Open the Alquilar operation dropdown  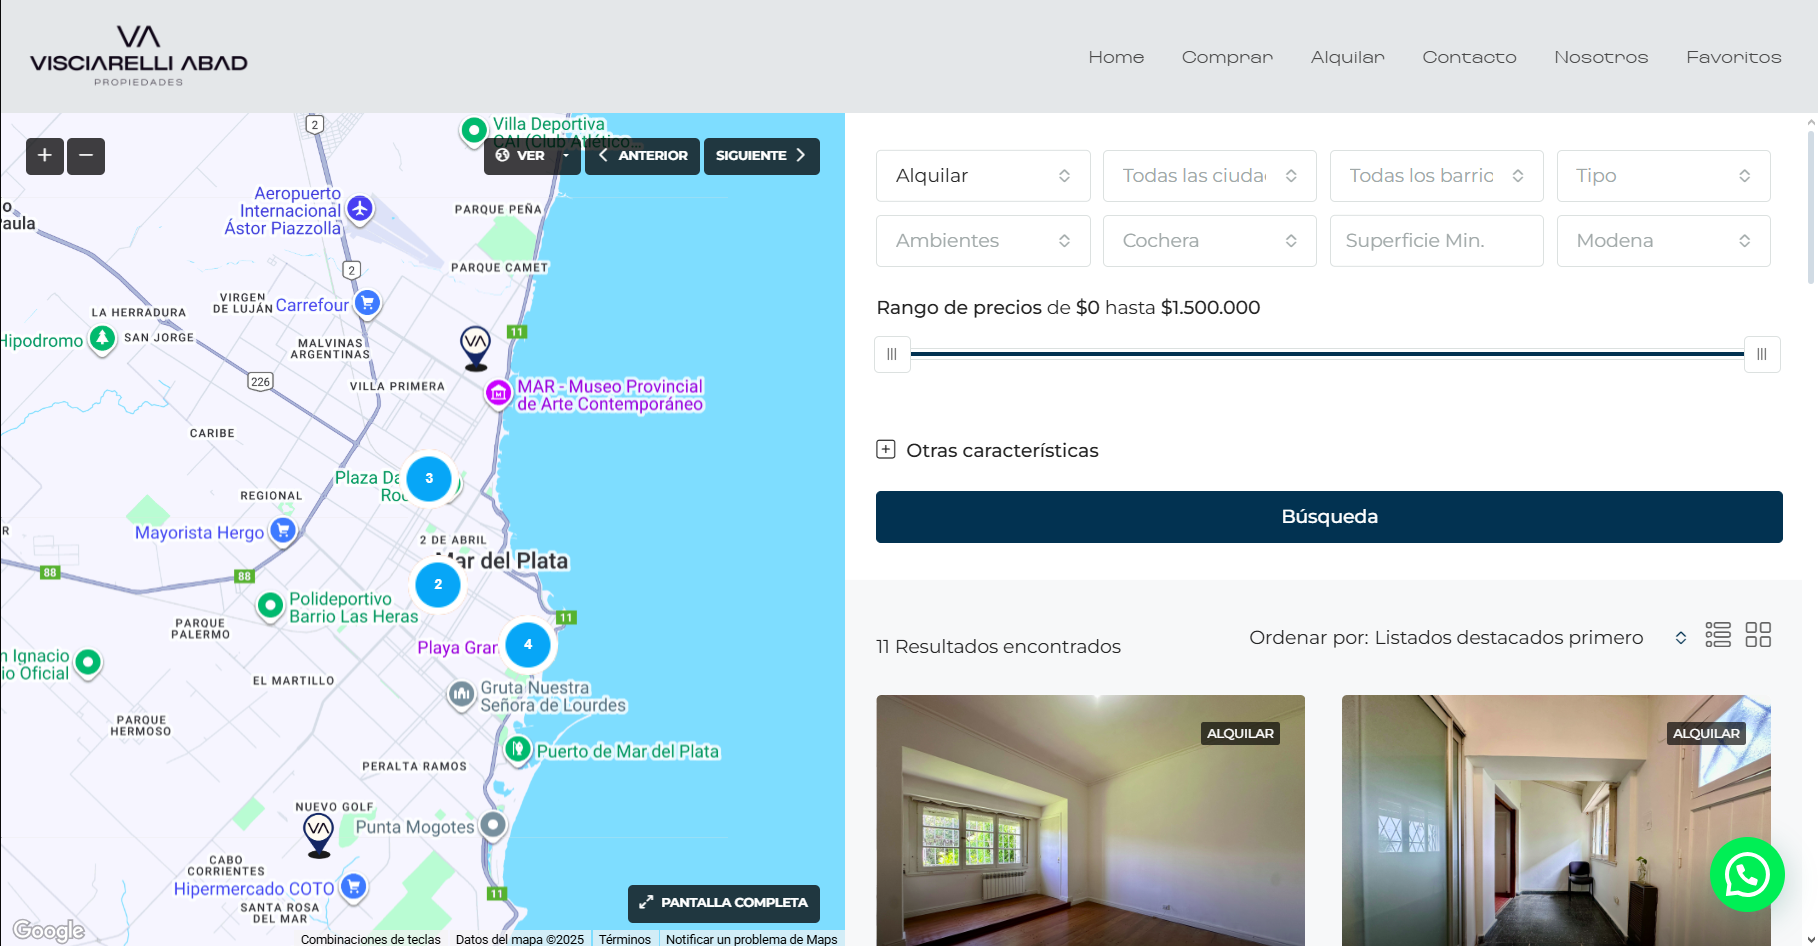tap(982, 176)
